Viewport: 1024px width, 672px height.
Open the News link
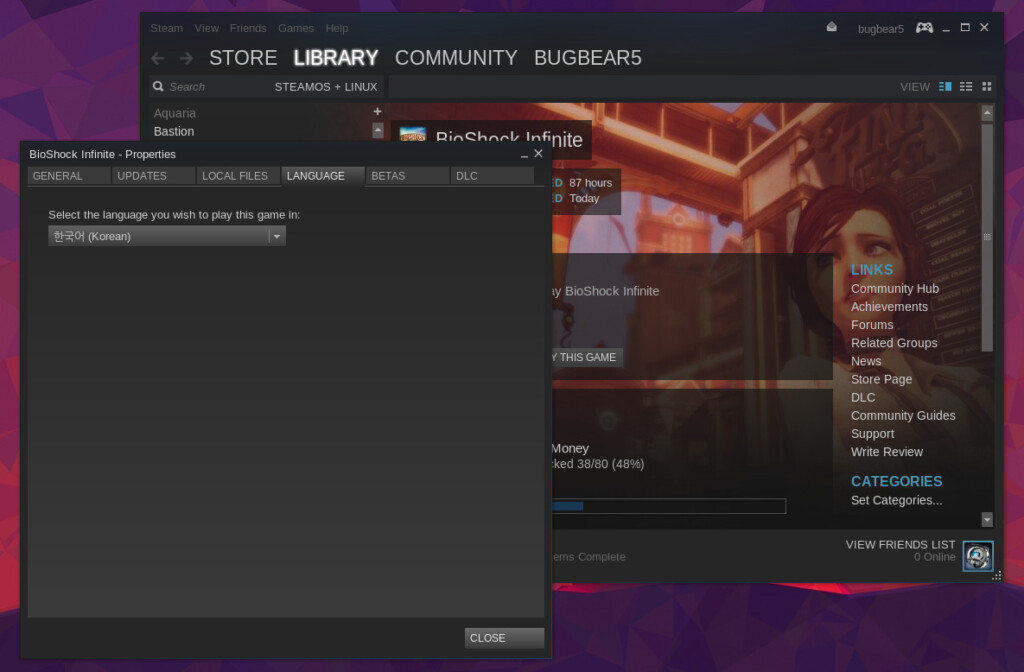tap(866, 361)
